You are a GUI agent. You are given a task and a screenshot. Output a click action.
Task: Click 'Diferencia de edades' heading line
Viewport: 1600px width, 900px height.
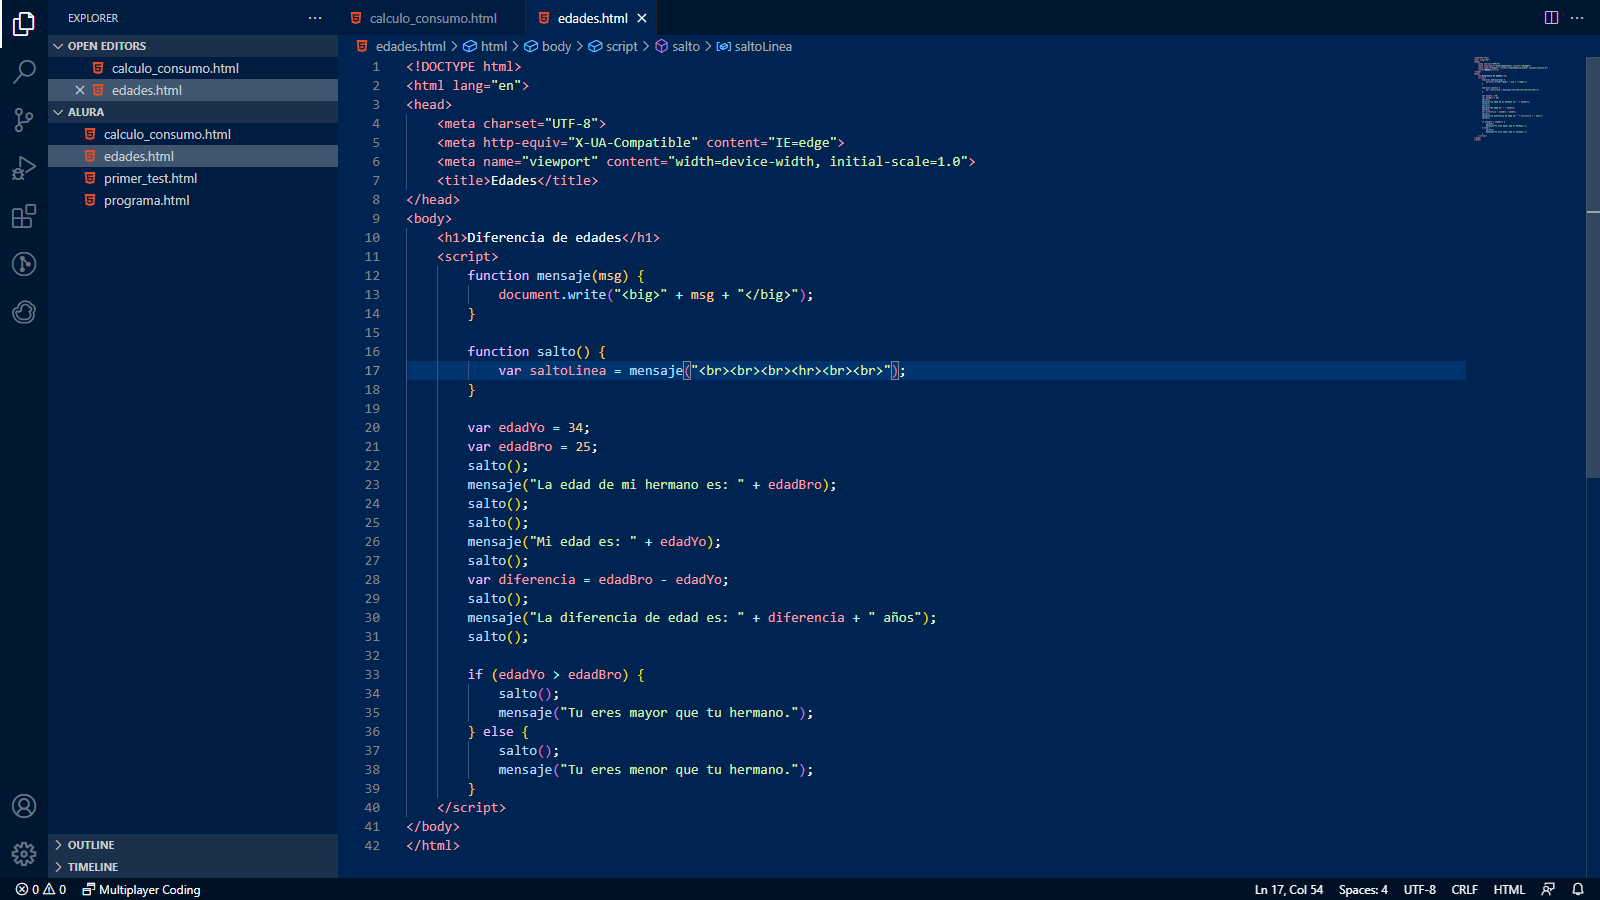point(548,237)
